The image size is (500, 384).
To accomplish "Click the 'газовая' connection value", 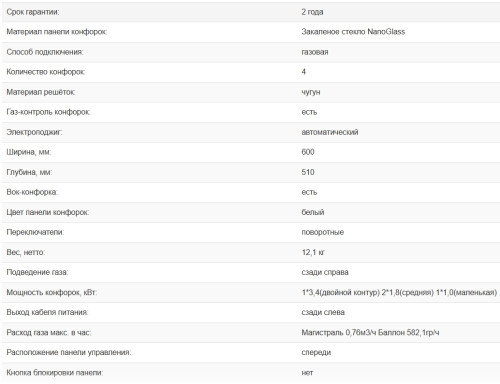I will (315, 52).
